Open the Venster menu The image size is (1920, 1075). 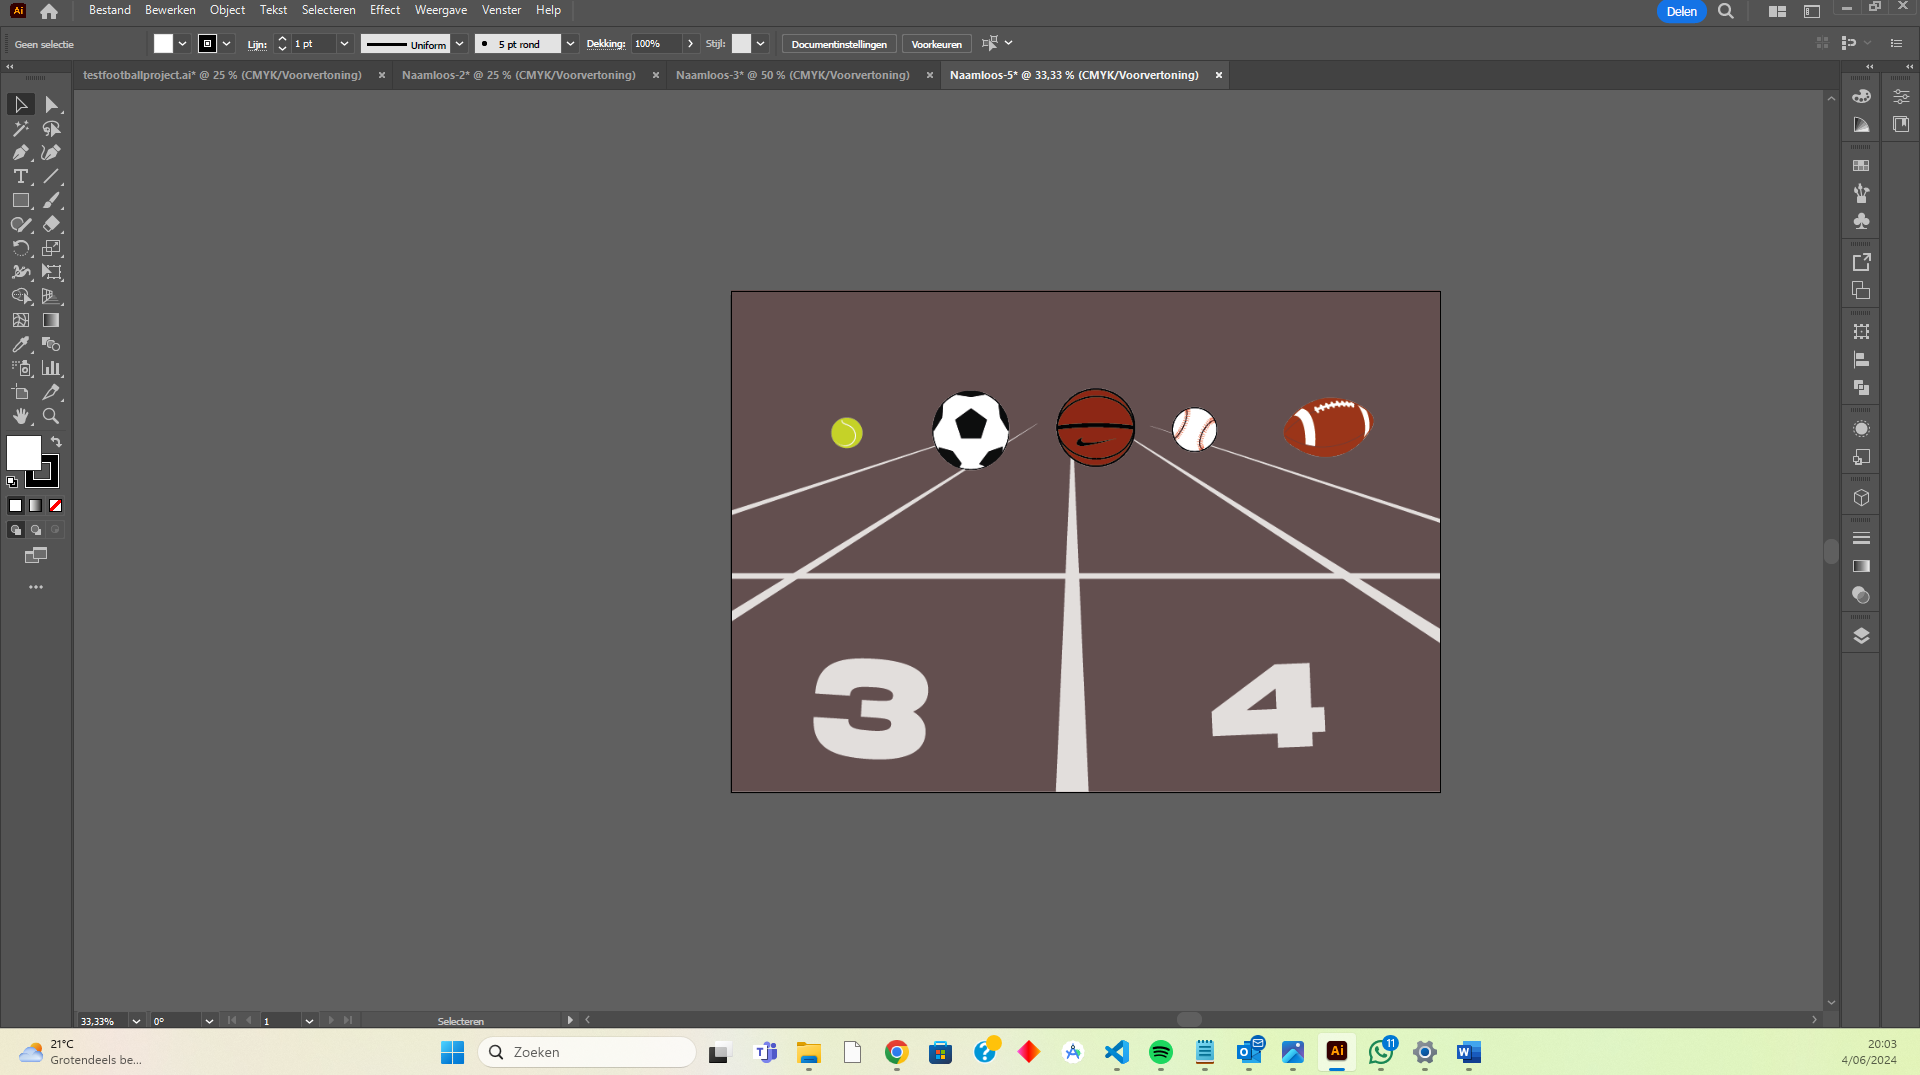[x=501, y=10]
